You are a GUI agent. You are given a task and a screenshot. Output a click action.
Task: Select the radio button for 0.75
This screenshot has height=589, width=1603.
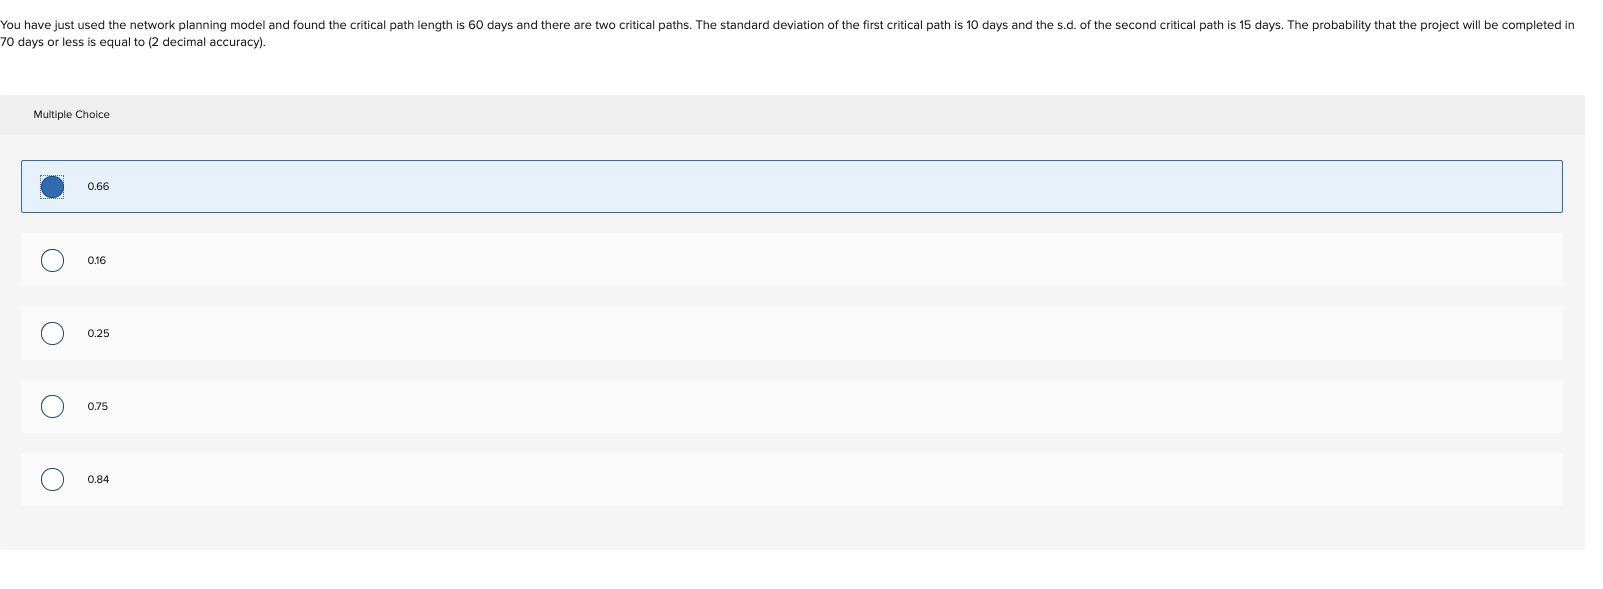pos(52,406)
